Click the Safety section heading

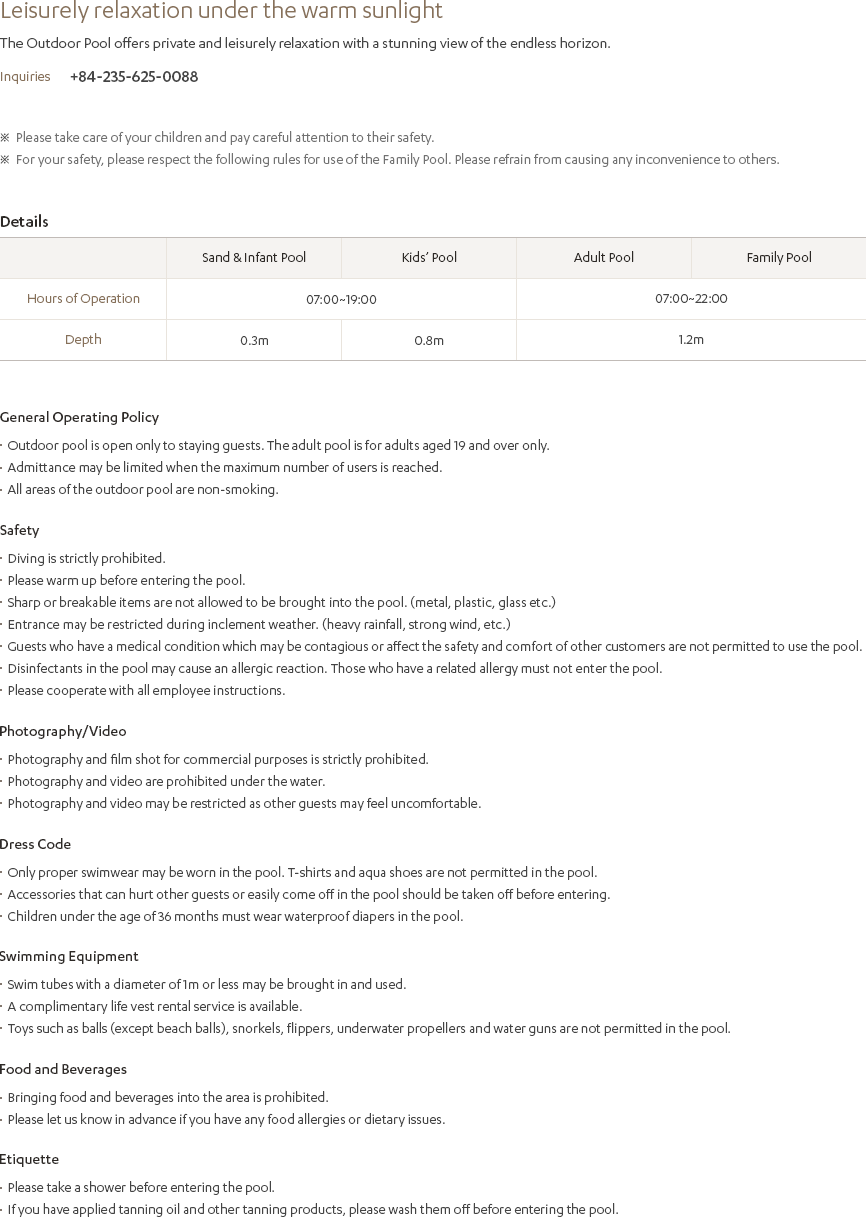[x=20, y=531]
